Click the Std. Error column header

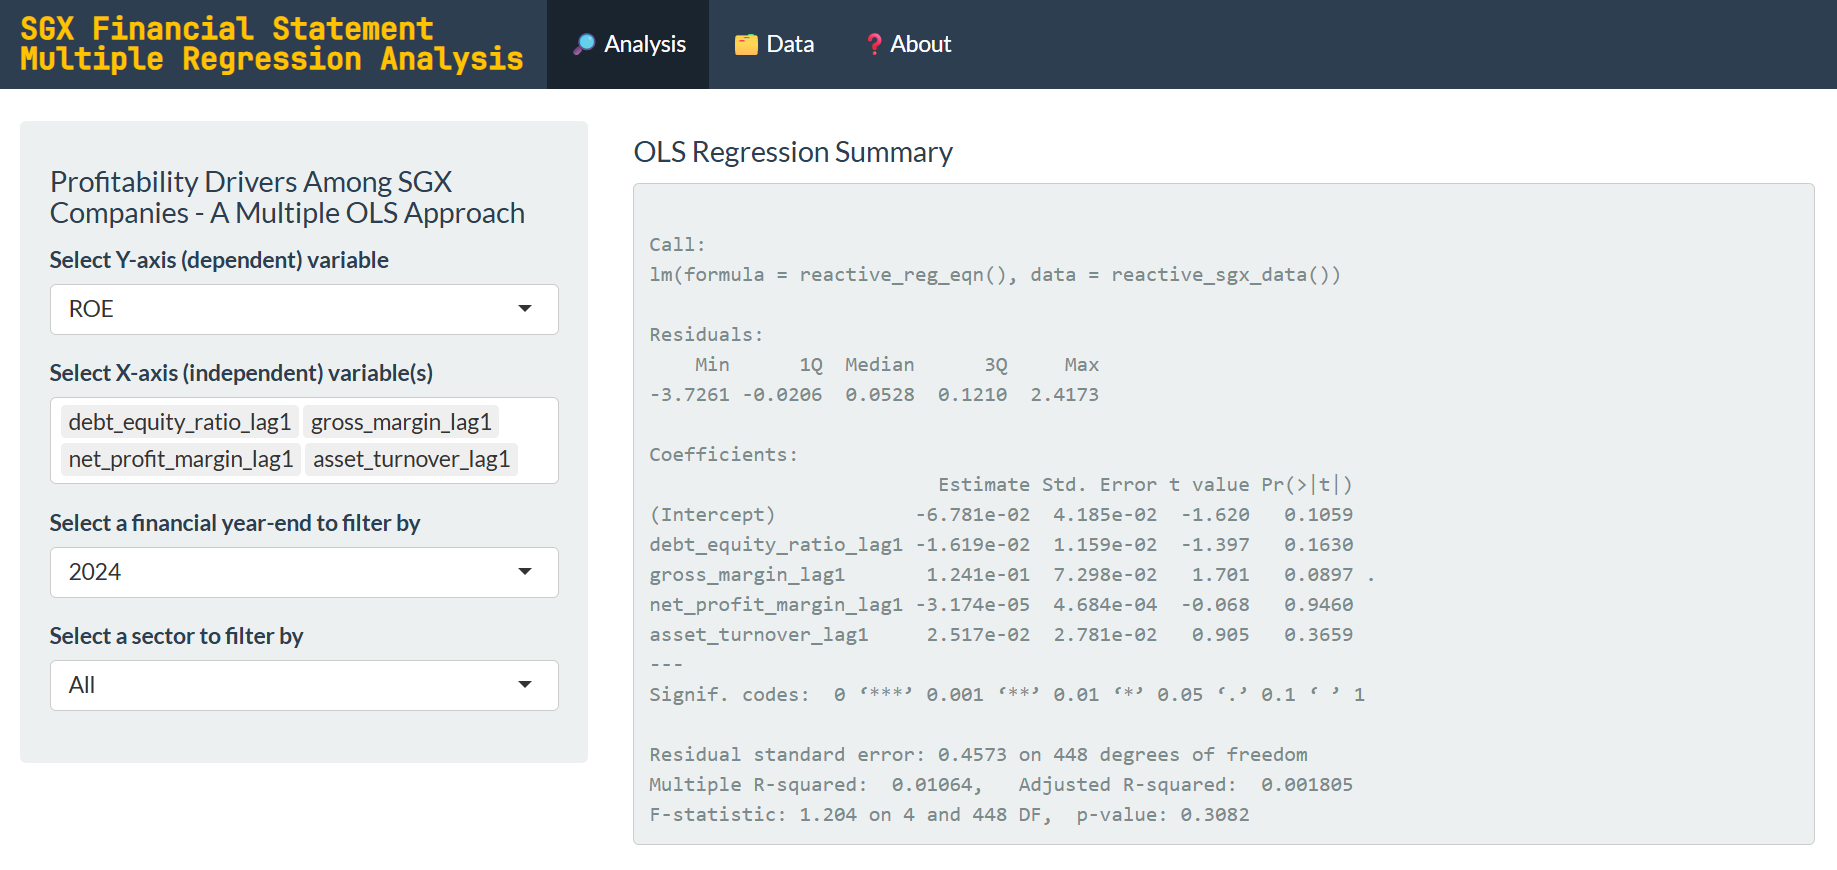pyautogui.click(x=1099, y=485)
